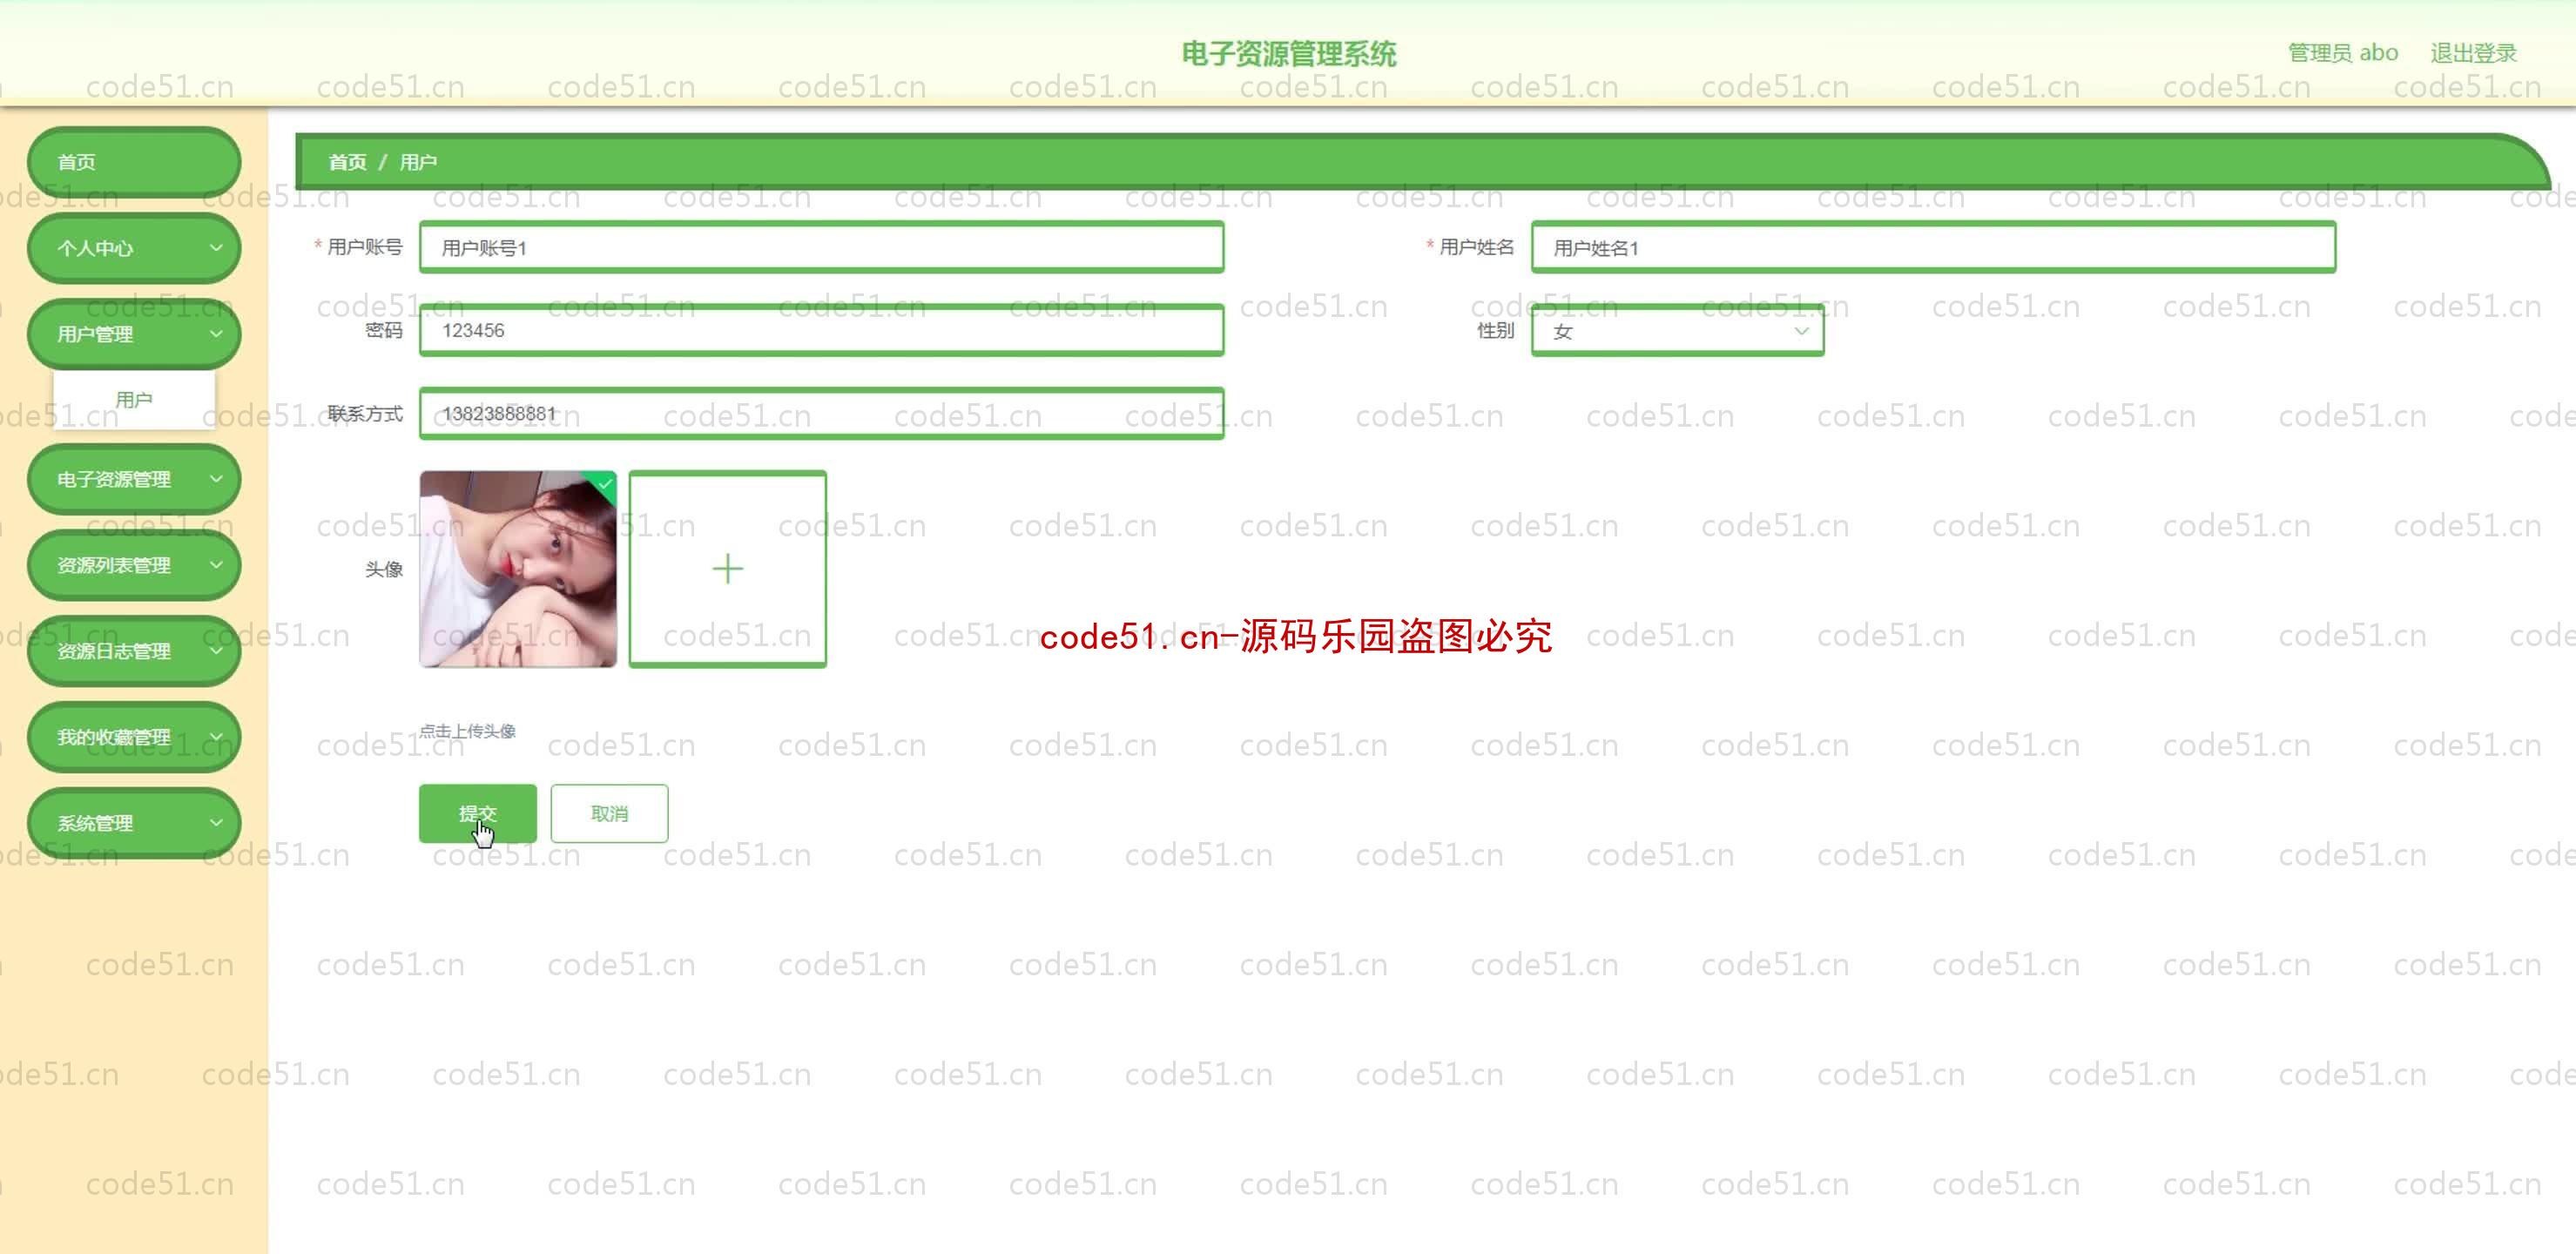This screenshot has width=2576, height=1254.
Task: Expand 资源列表管理 sidebar menu
Action: tap(133, 565)
